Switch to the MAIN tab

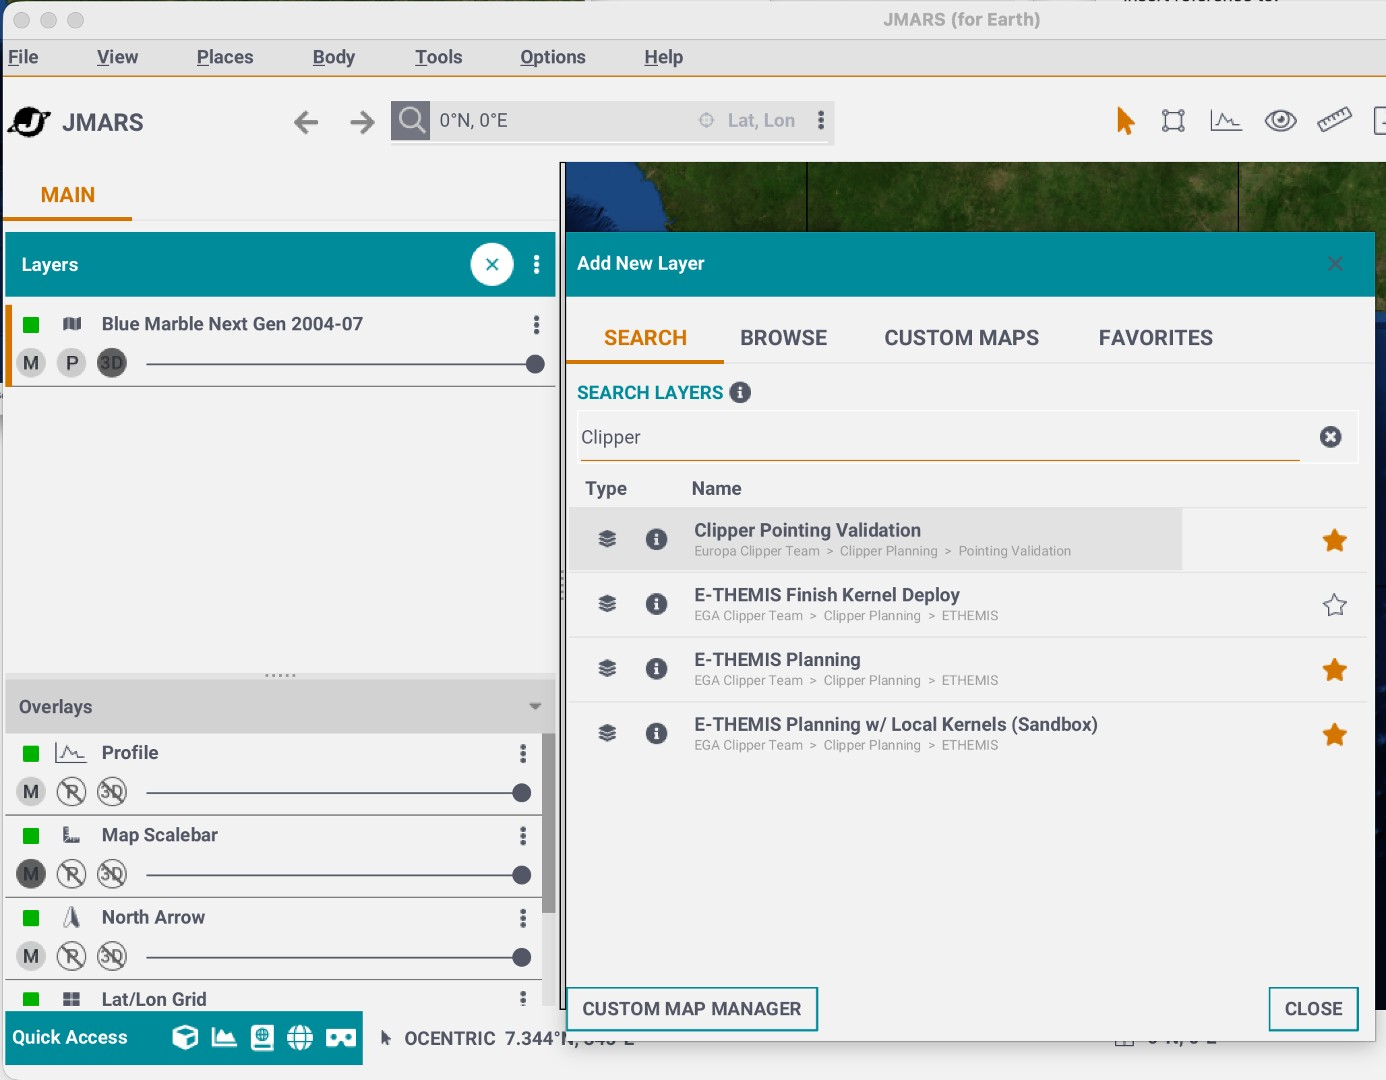68,195
